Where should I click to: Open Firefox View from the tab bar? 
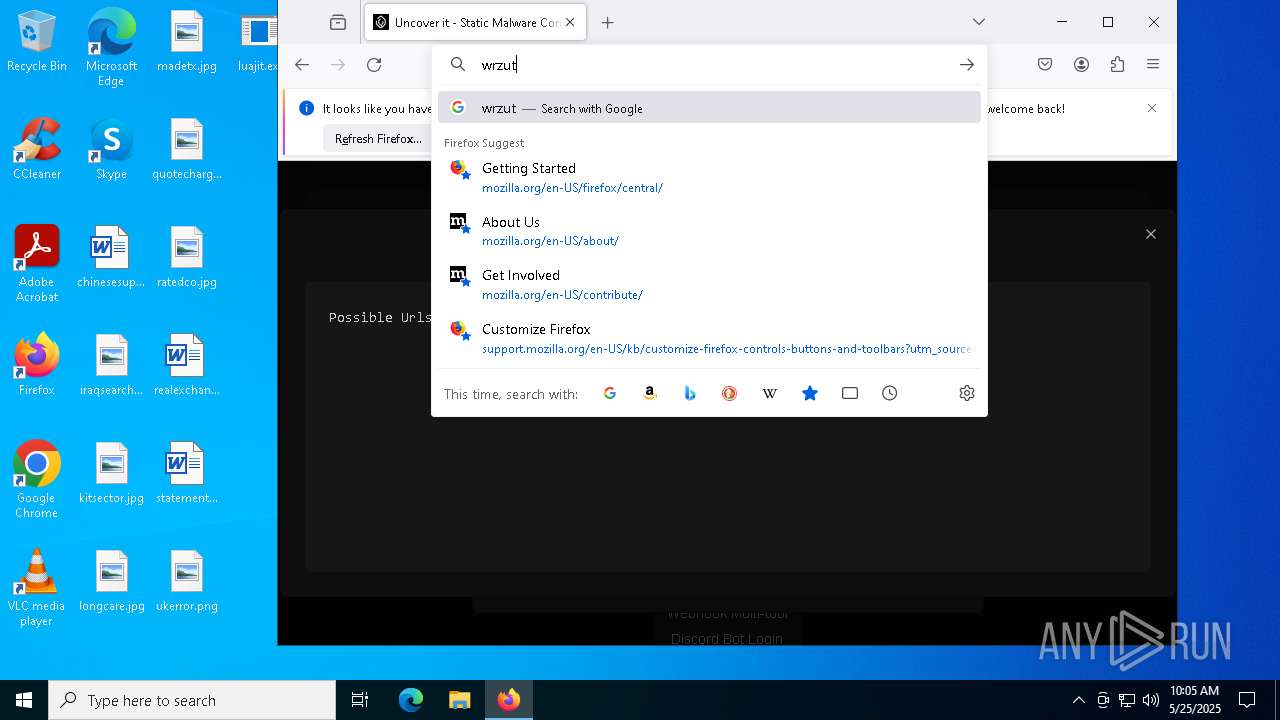point(338,22)
